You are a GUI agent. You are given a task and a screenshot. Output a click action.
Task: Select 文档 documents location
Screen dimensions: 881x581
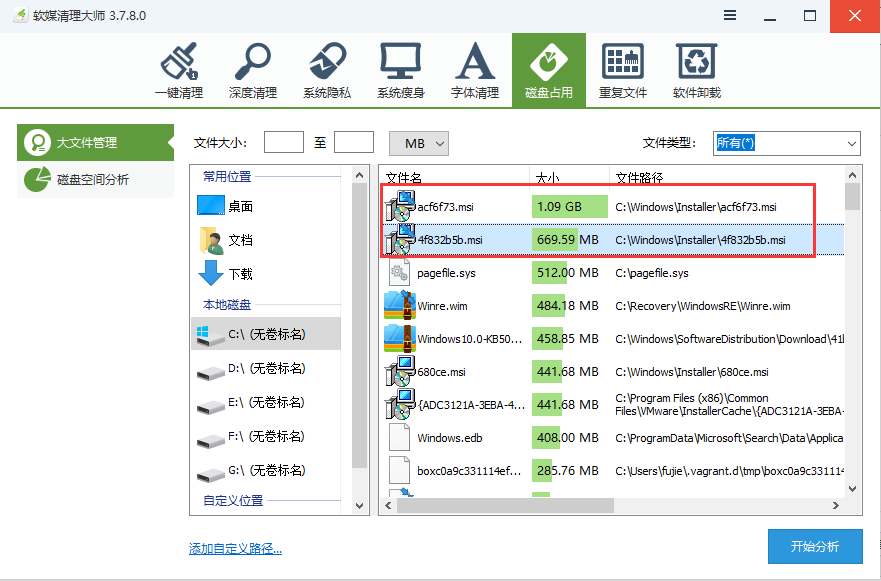click(x=266, y=240)
